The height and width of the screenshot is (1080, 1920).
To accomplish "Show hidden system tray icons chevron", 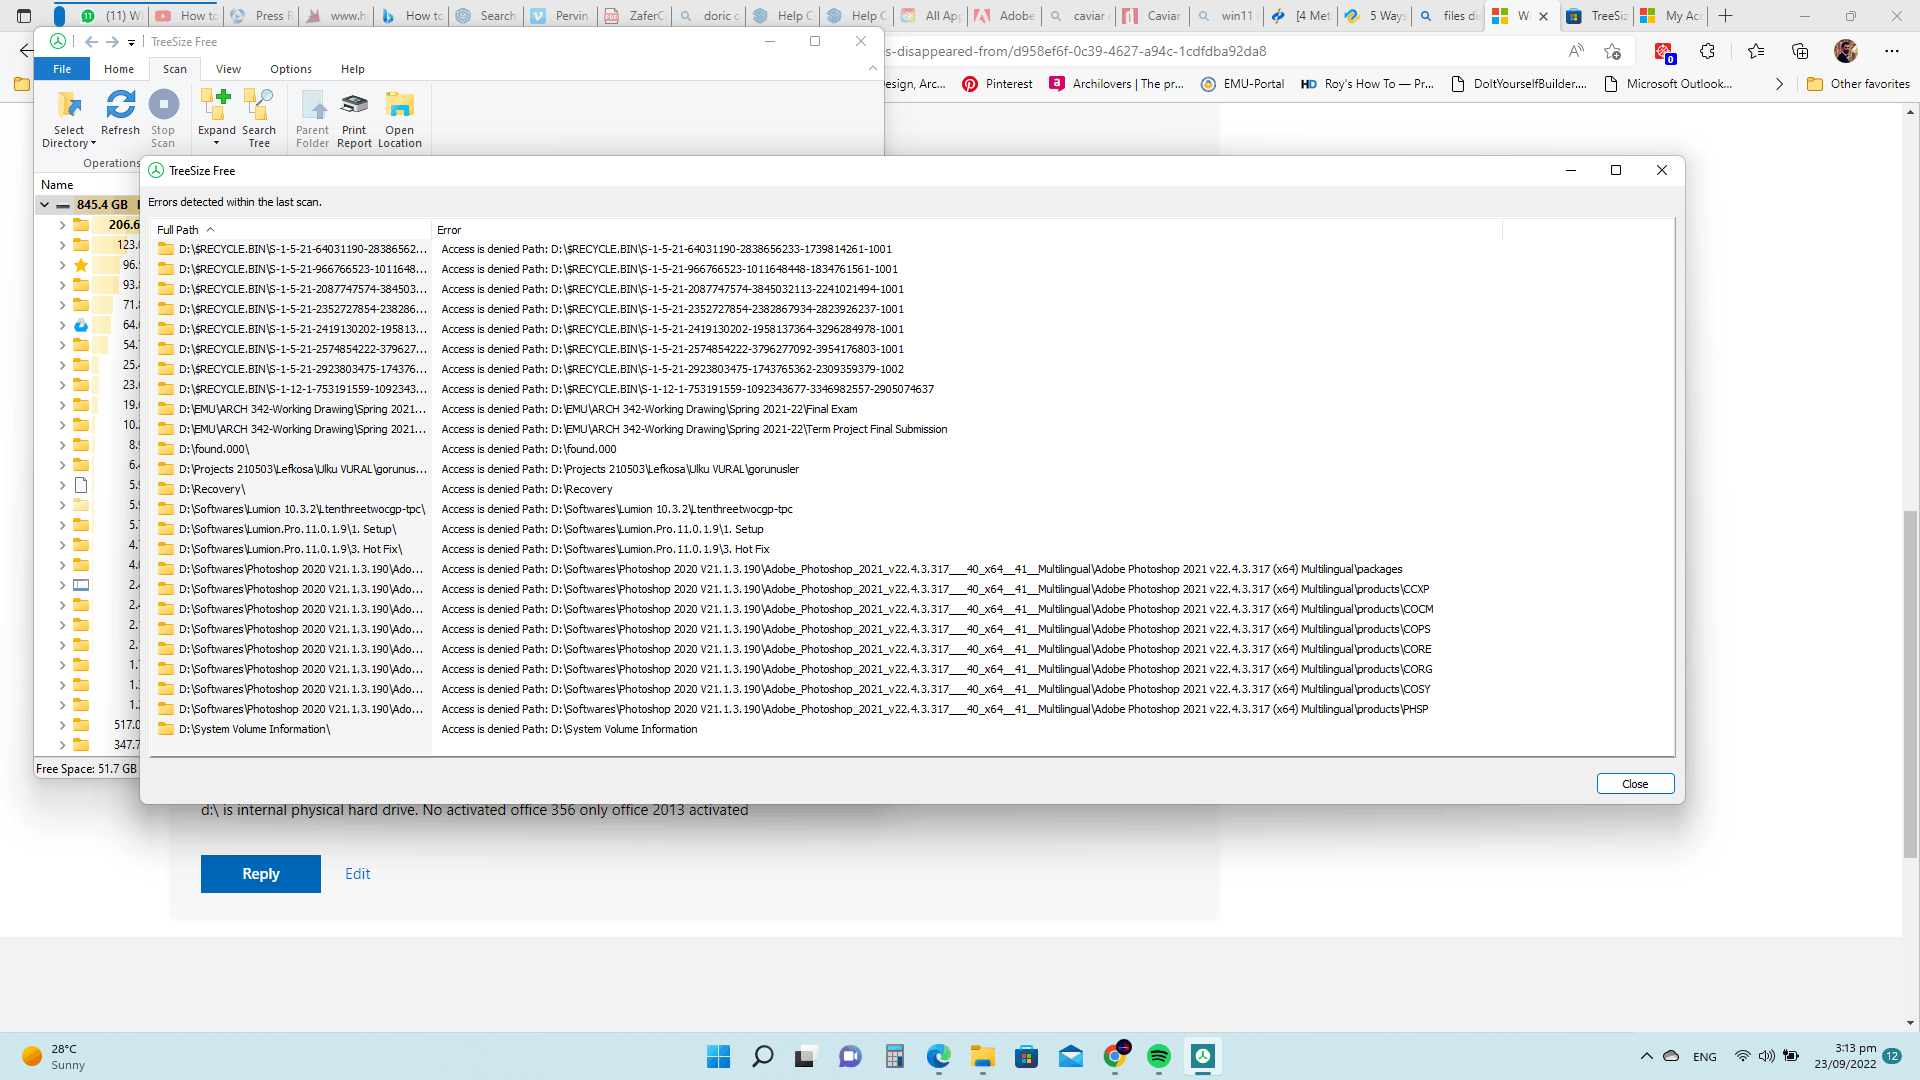I will [1647, 1057].
